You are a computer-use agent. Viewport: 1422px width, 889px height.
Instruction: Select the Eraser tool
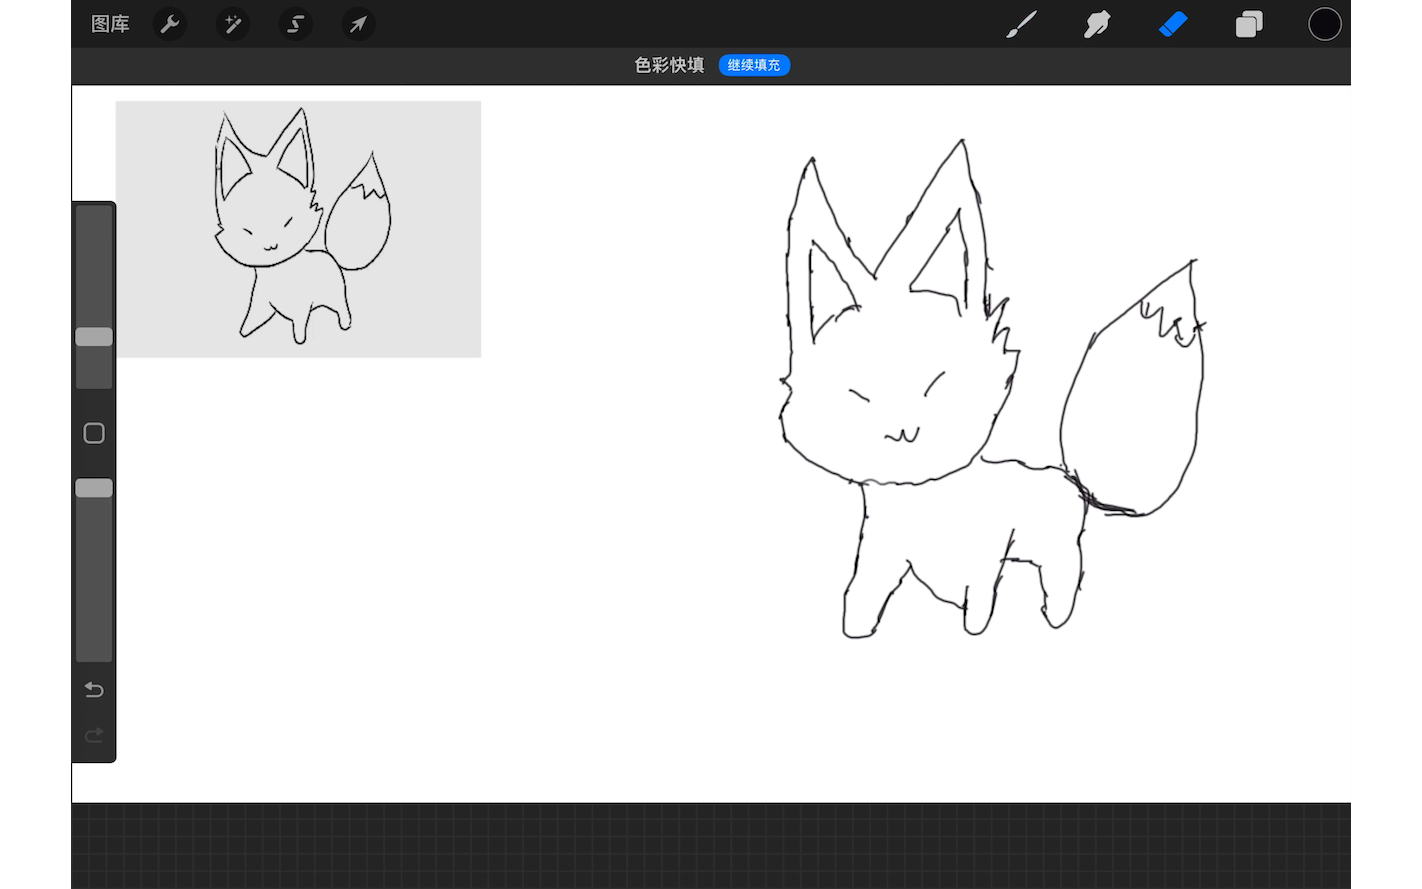pos(1173,24)
